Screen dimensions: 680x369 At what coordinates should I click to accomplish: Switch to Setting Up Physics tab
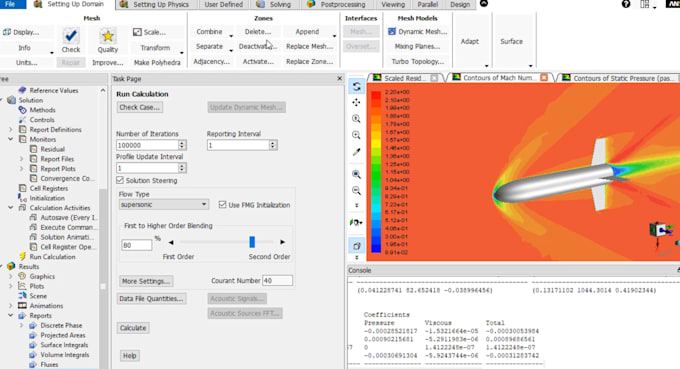[154, 4]
